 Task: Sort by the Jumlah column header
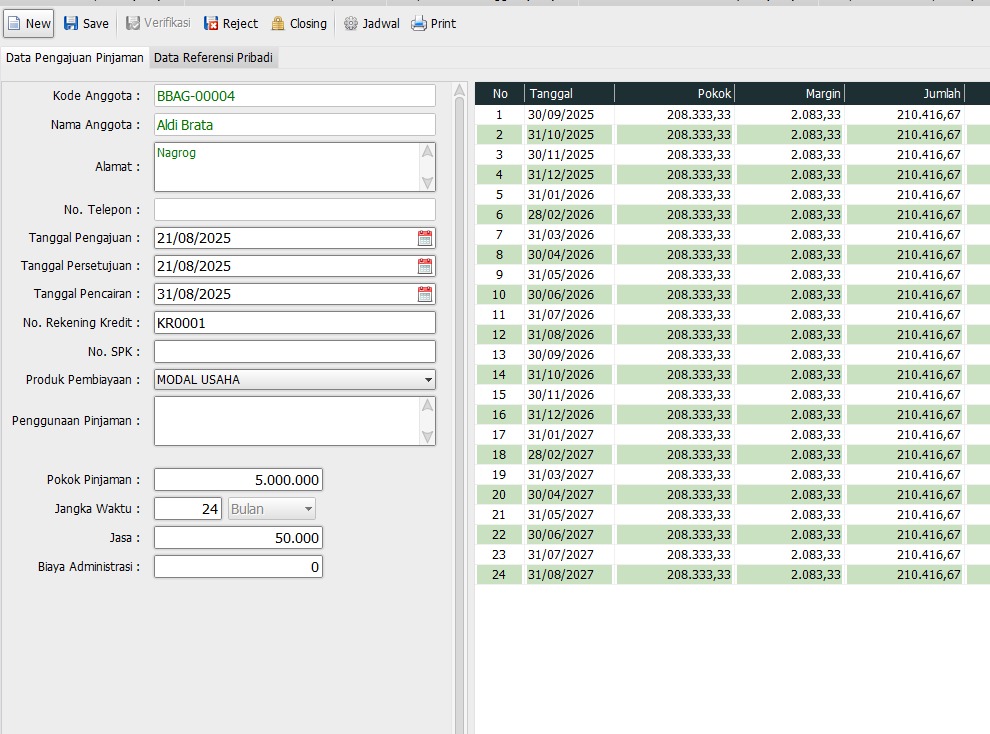coord(905,94)
